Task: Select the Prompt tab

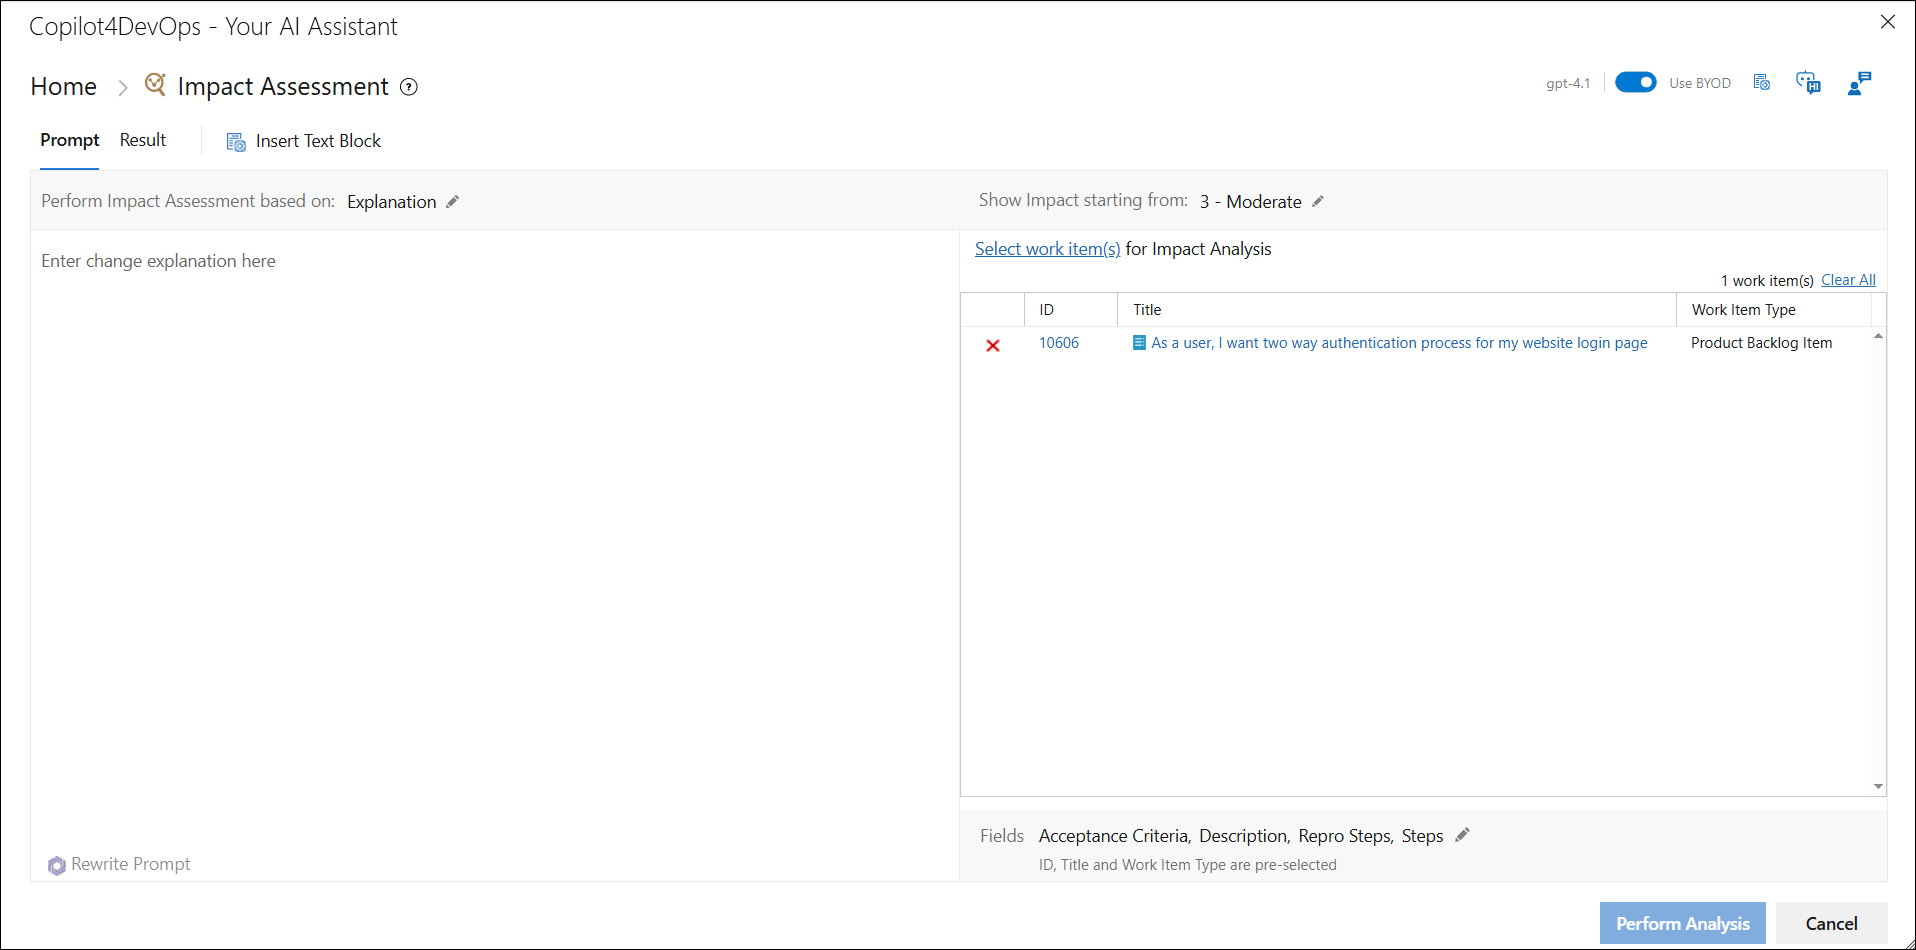Action: (69, 140)
